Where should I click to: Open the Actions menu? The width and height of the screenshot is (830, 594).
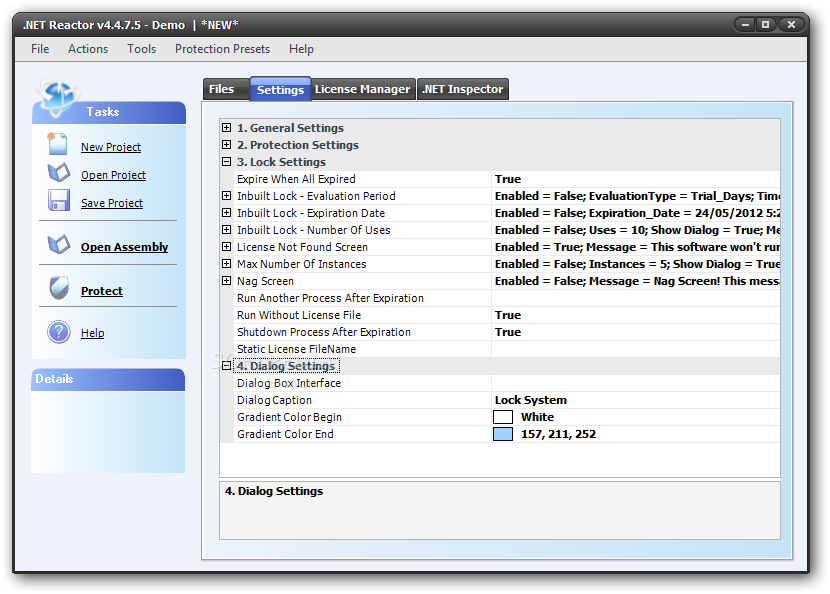tap(88, 49)
